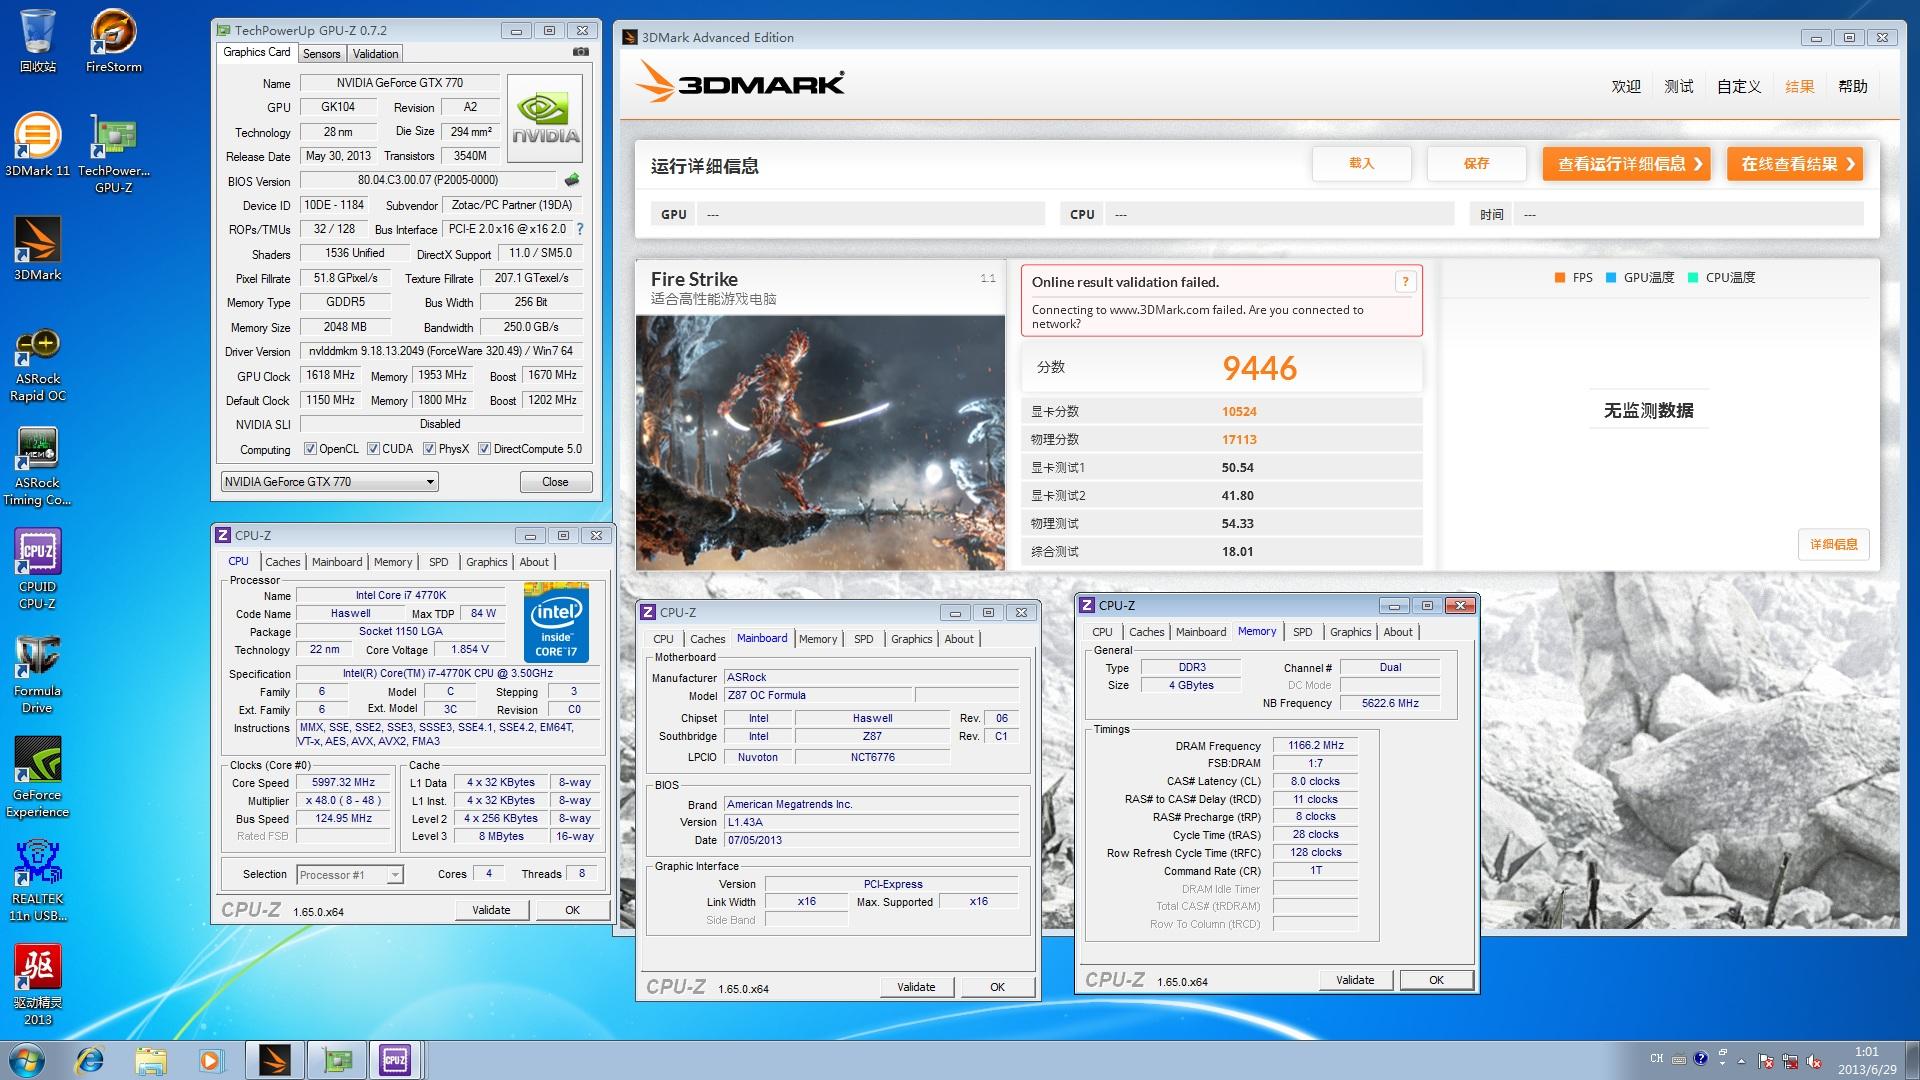
Task: Launch 3DMark desktop shortcut
Action: [38, 248]
